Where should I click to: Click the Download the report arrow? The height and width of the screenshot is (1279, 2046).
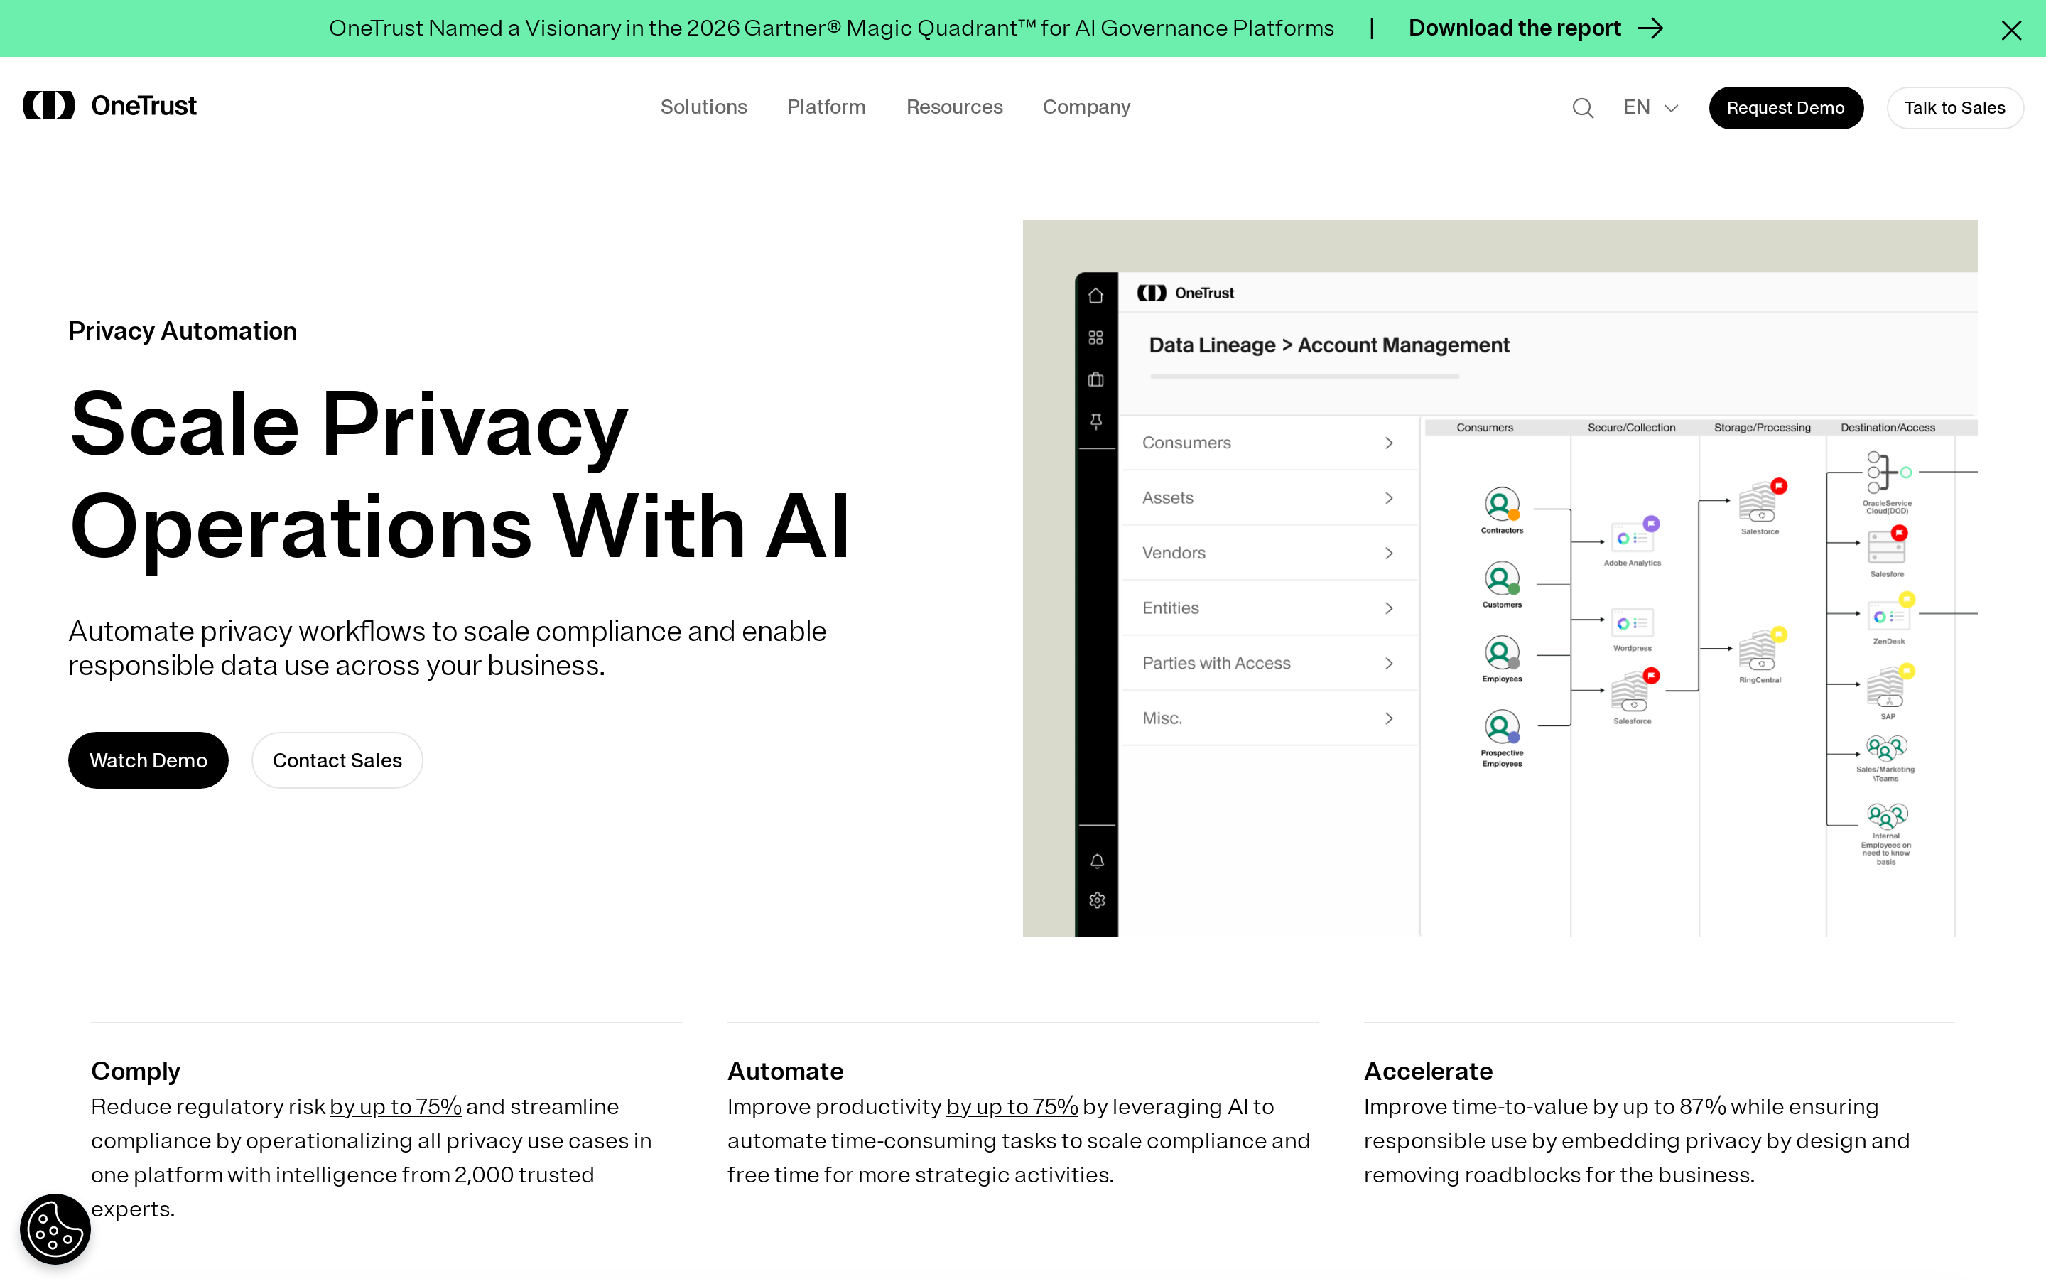click(x=1651, y=28)
